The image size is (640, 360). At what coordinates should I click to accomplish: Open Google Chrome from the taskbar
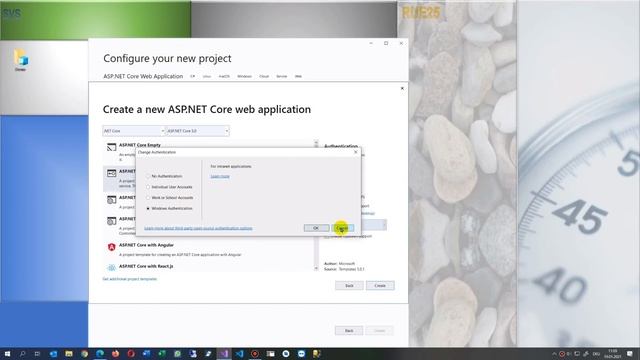(x=84, y=354)
